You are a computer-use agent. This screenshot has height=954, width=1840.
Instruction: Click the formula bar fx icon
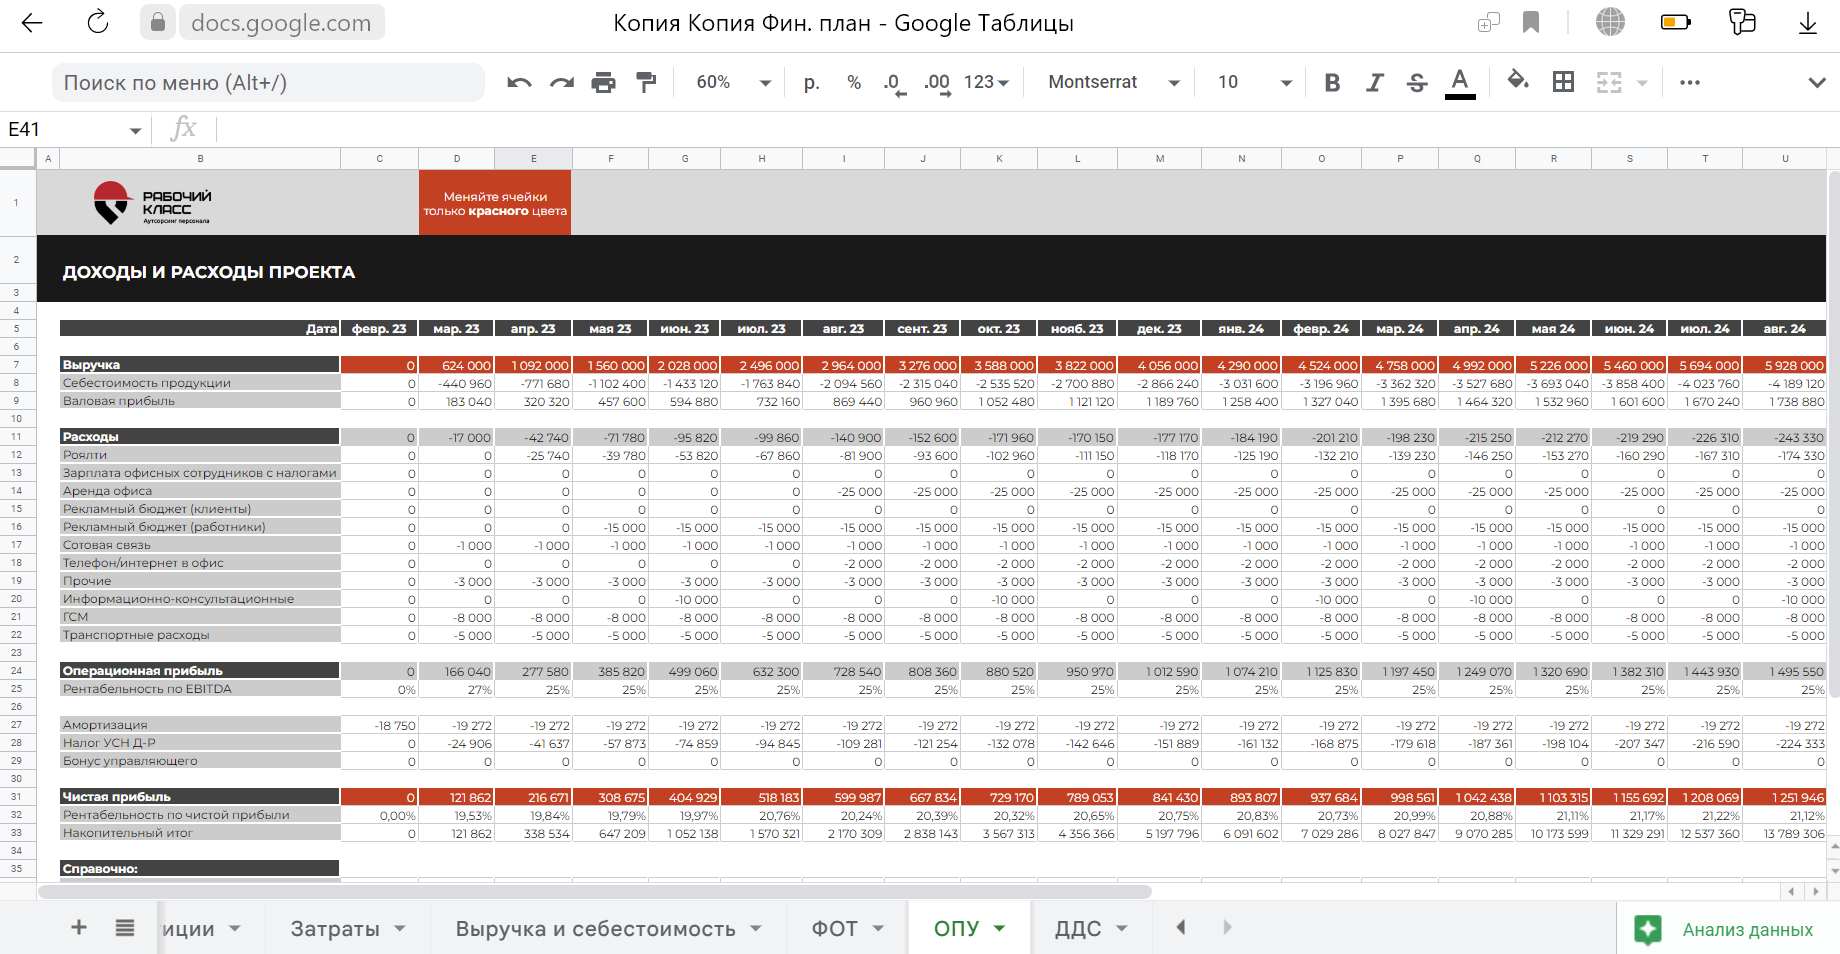(184, 129)
